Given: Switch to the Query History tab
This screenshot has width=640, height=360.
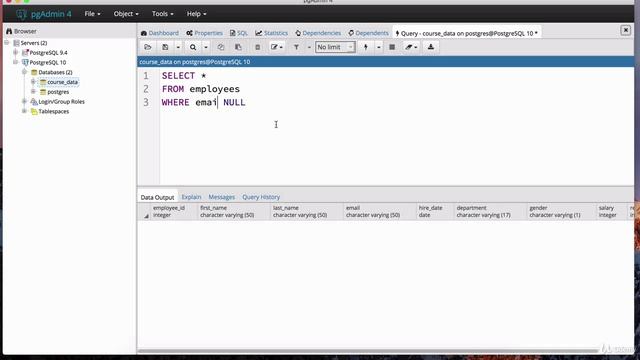Looking at the screenshot, I should tap(261, 197).
